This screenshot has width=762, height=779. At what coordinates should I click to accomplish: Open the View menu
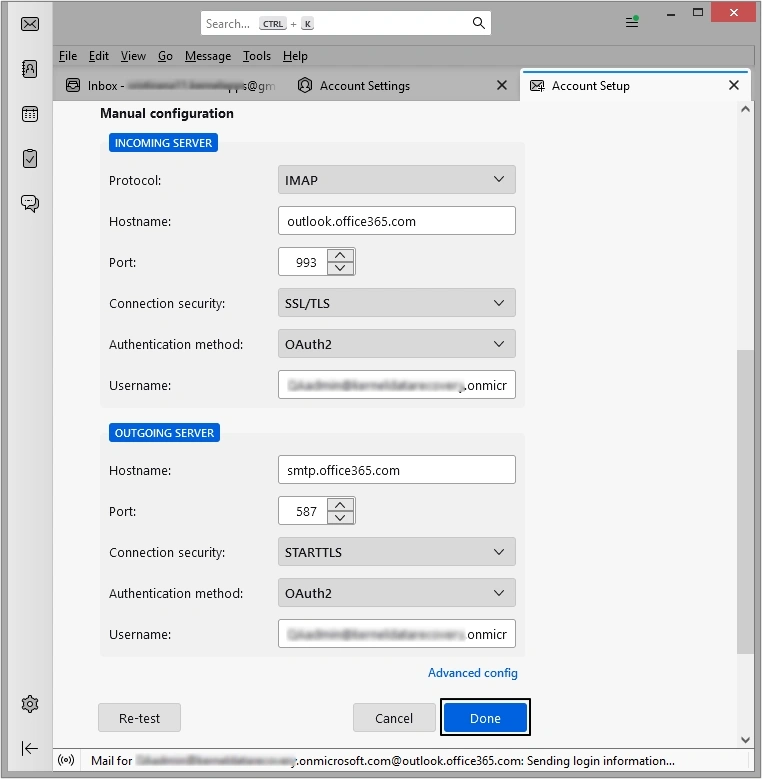(x=133, y=56)
